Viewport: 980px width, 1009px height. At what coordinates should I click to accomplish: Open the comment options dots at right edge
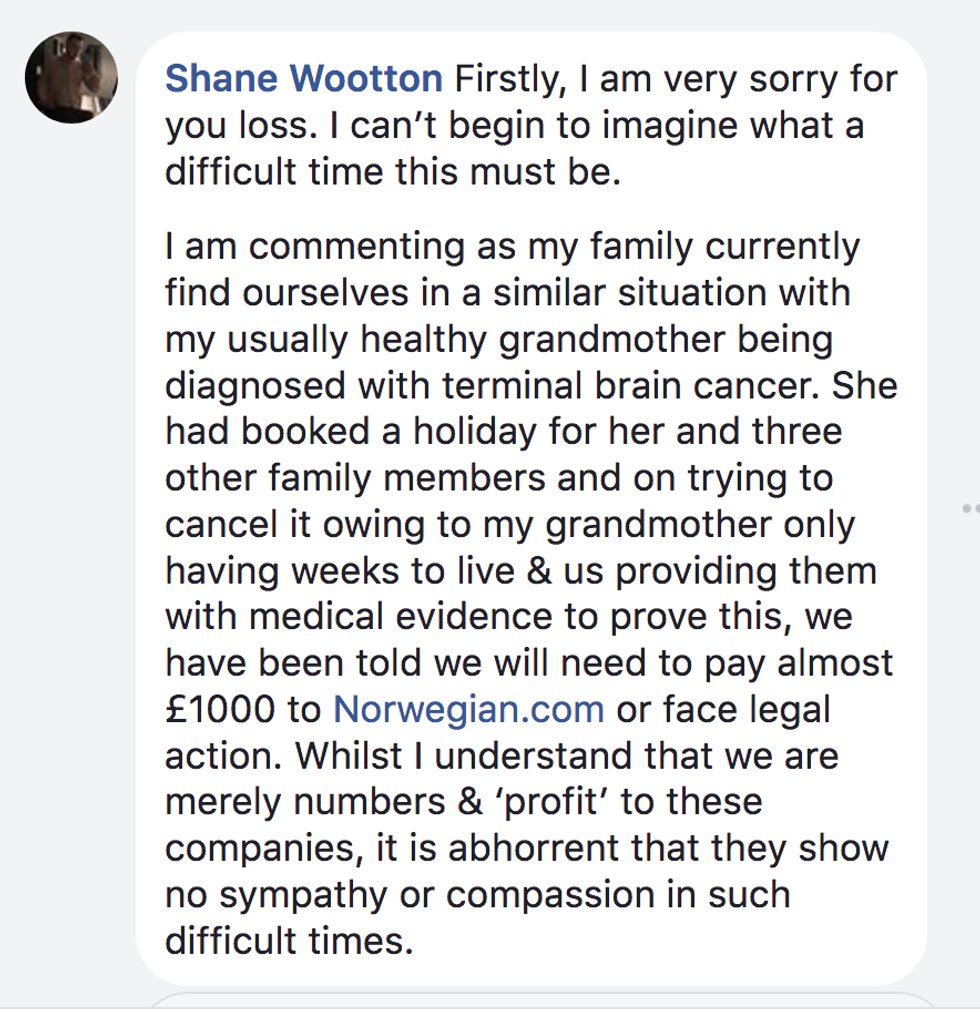tap(969, 508)
